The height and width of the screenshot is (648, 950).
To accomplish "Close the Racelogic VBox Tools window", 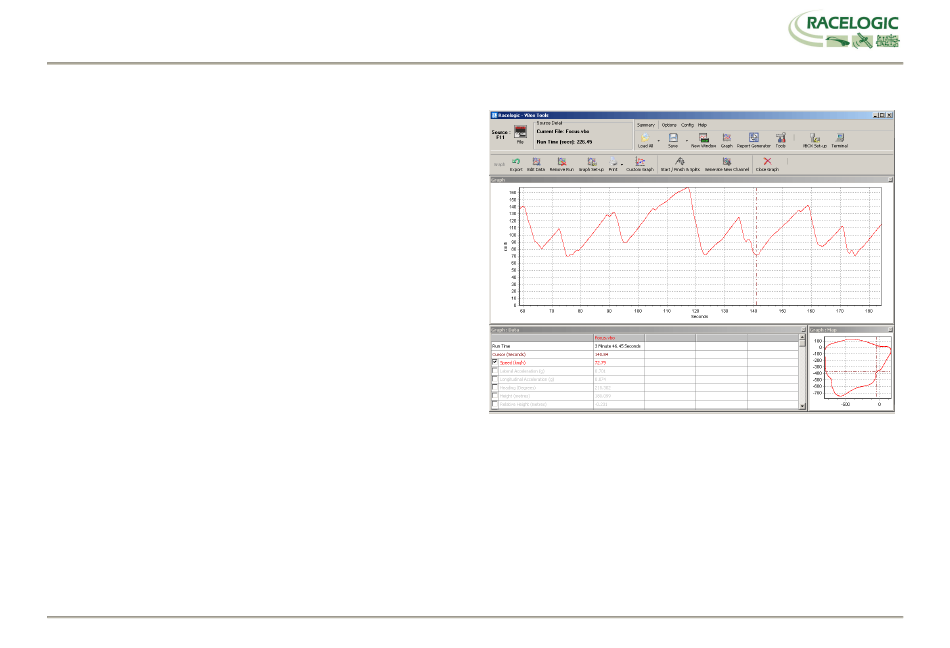I will coord(889,115).
